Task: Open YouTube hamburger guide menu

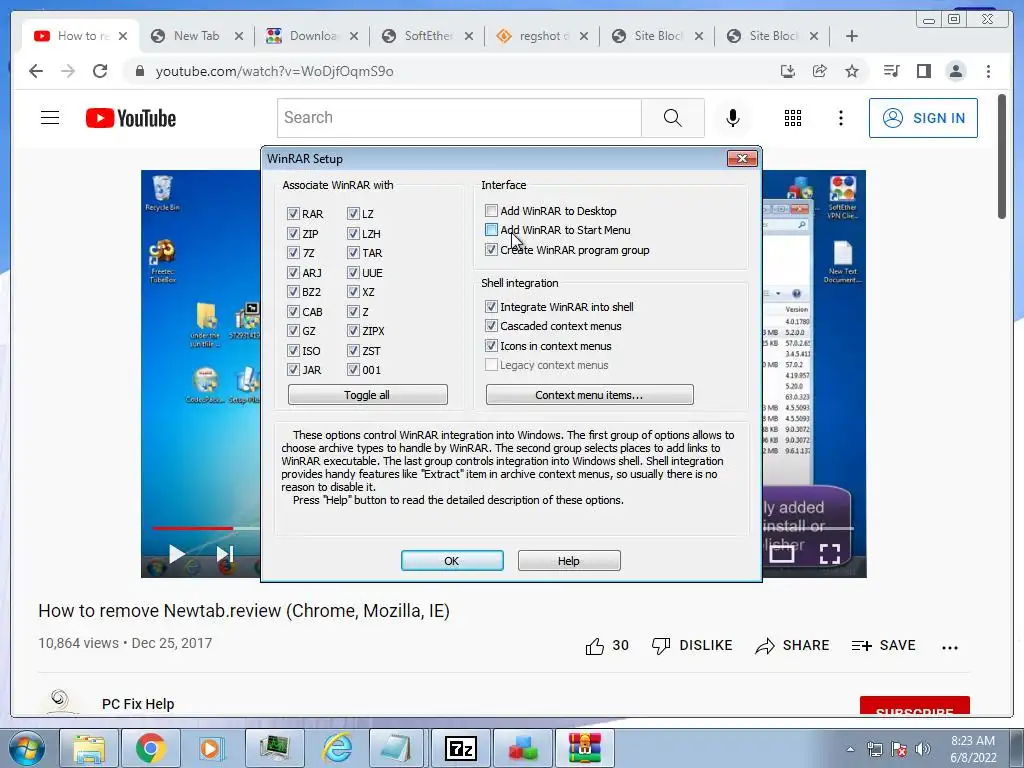Action: [x=50, y=118]
